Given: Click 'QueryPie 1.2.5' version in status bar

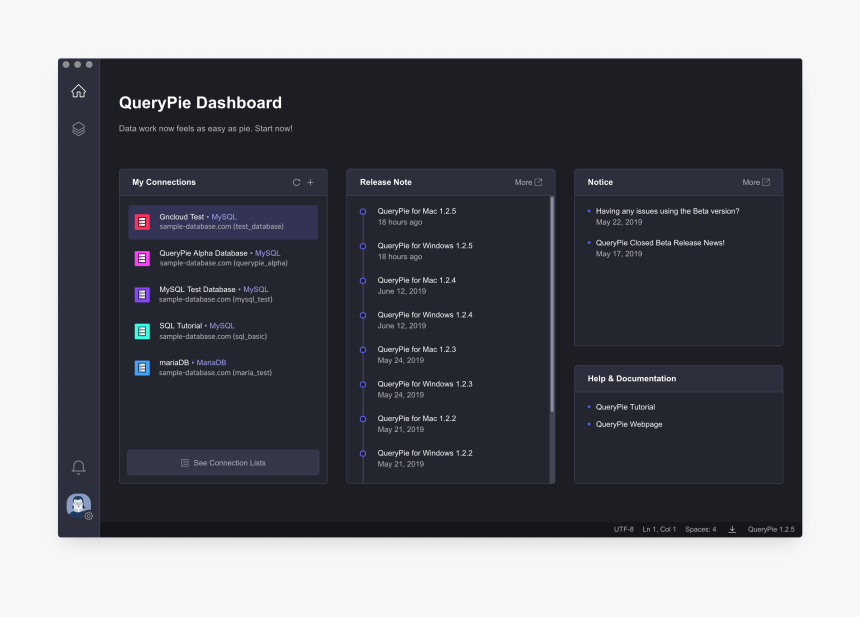Looking at the screenshot, I should (771, 529).
